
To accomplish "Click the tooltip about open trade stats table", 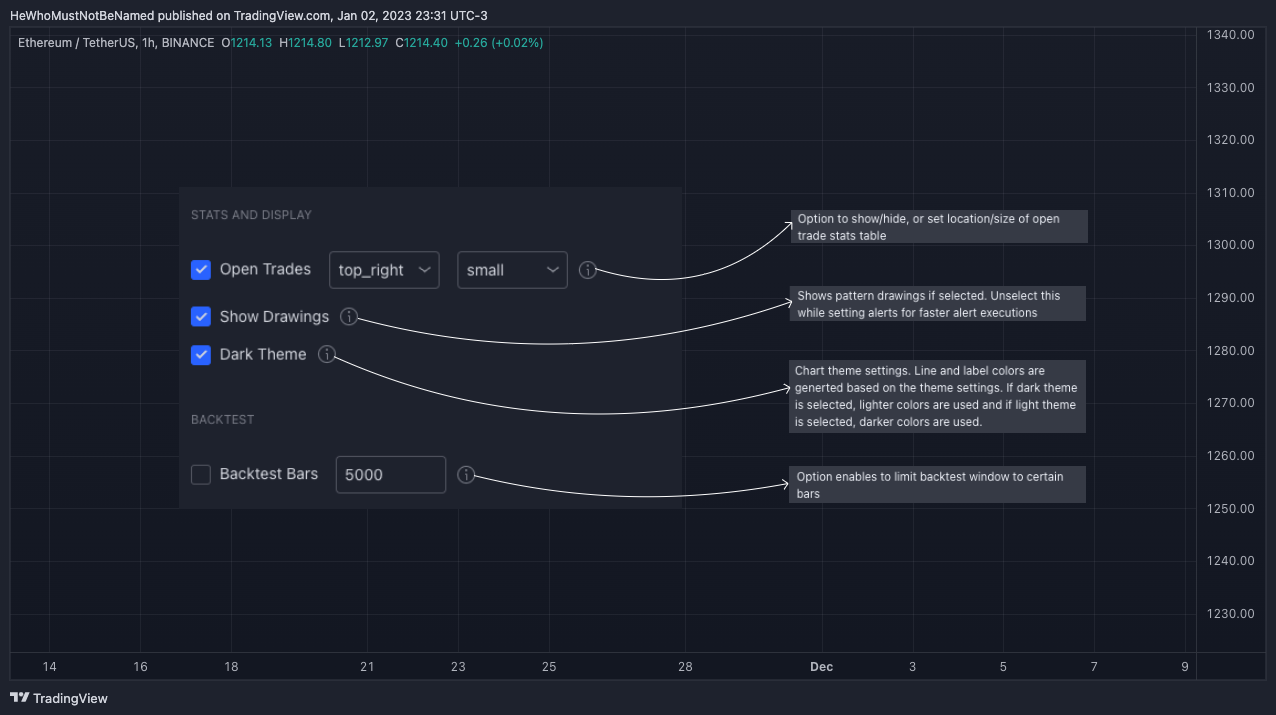I will pyautogui.click(x=938, y=227).
